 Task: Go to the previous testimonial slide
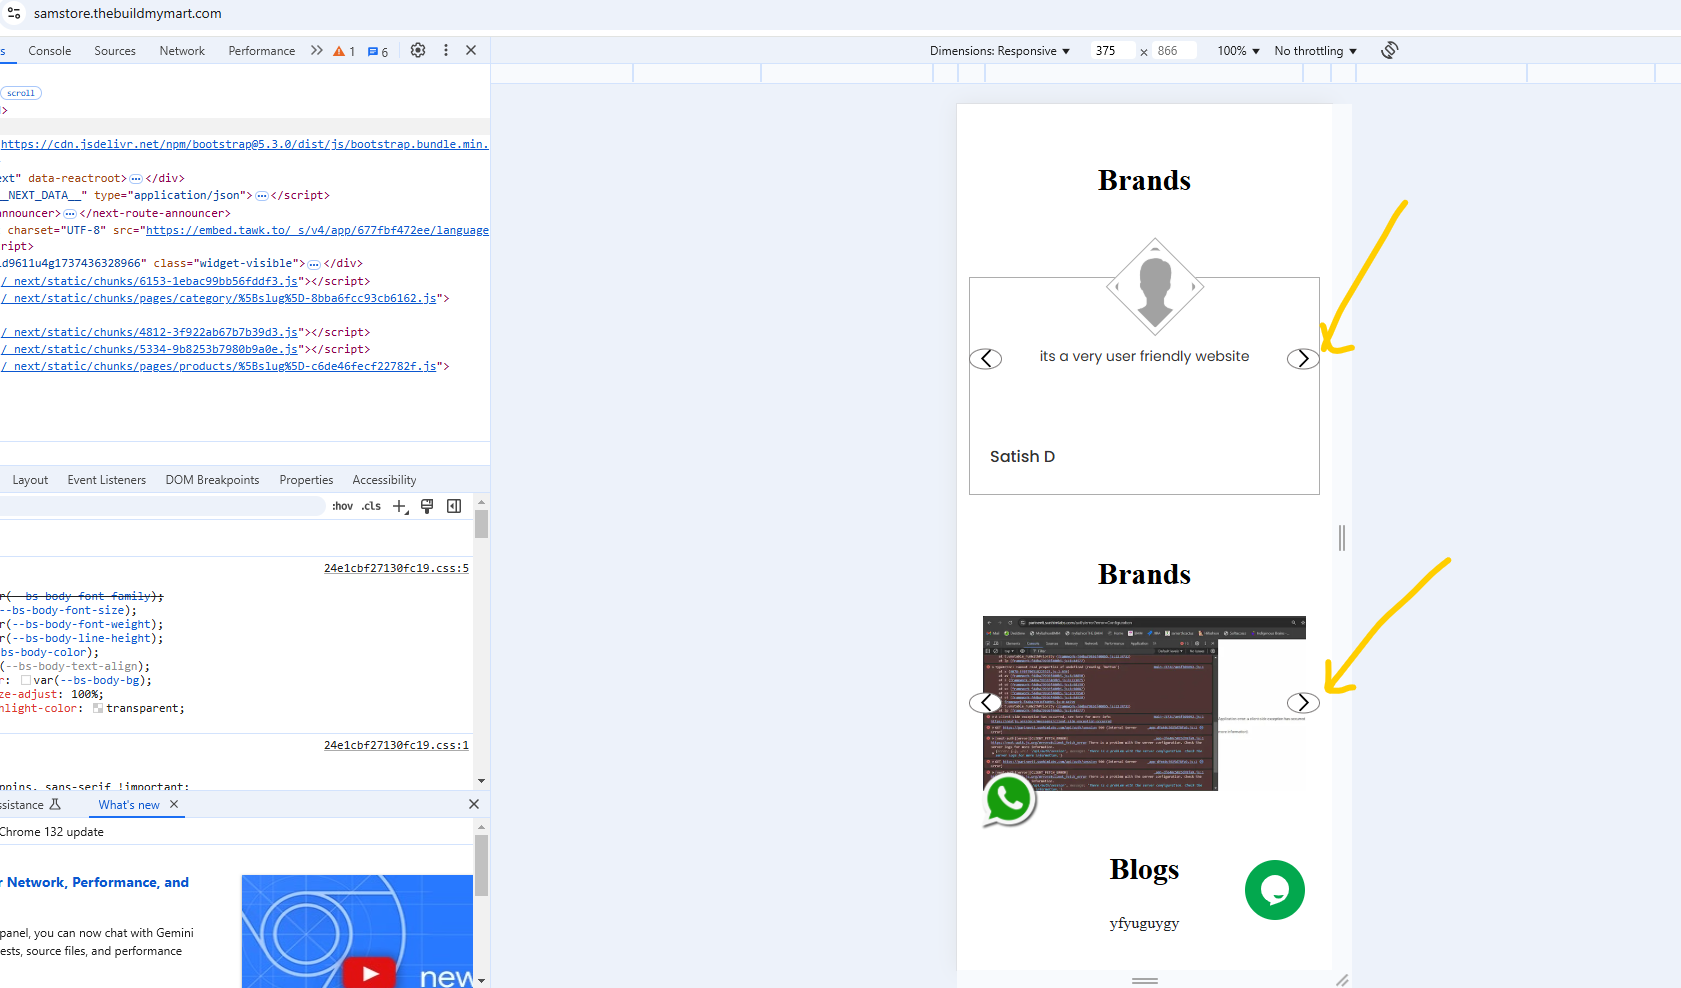click(x=986, y=358)
